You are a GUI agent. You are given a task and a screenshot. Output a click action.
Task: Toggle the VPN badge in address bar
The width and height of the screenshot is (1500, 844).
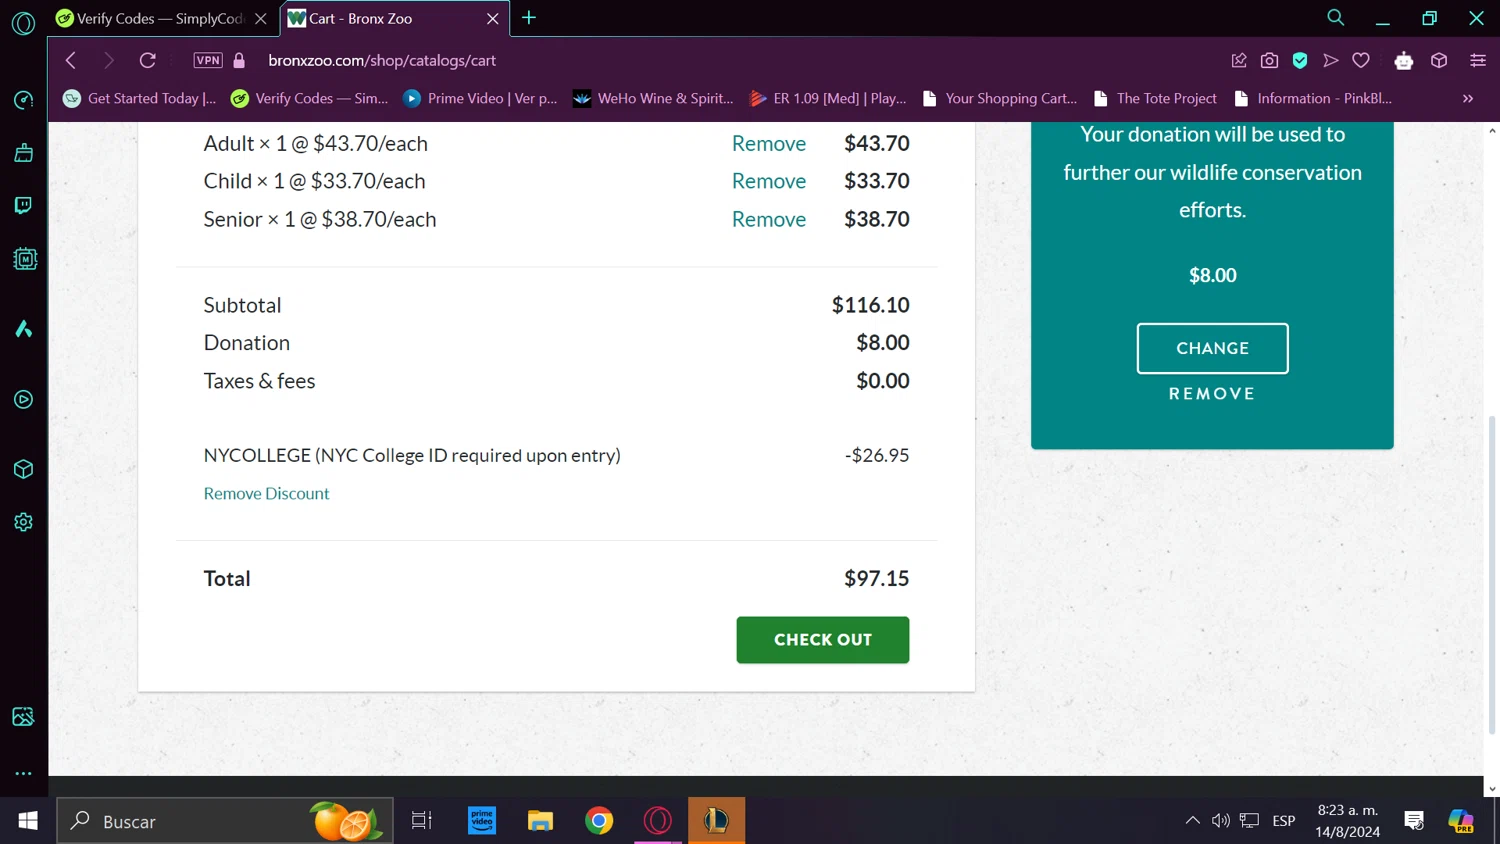(x=208, y=61)
